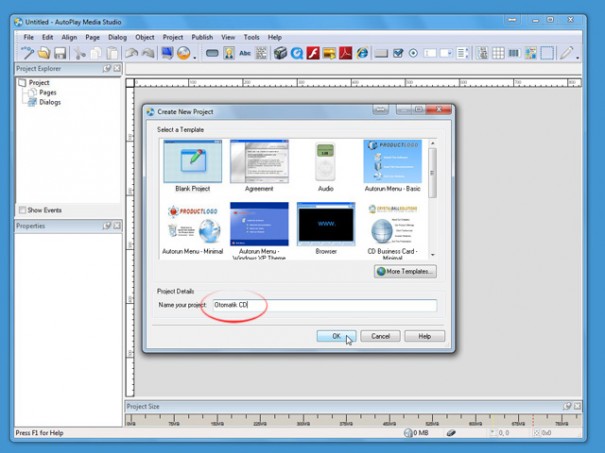
Task: Open the Dialog menu
Action: 117,37
